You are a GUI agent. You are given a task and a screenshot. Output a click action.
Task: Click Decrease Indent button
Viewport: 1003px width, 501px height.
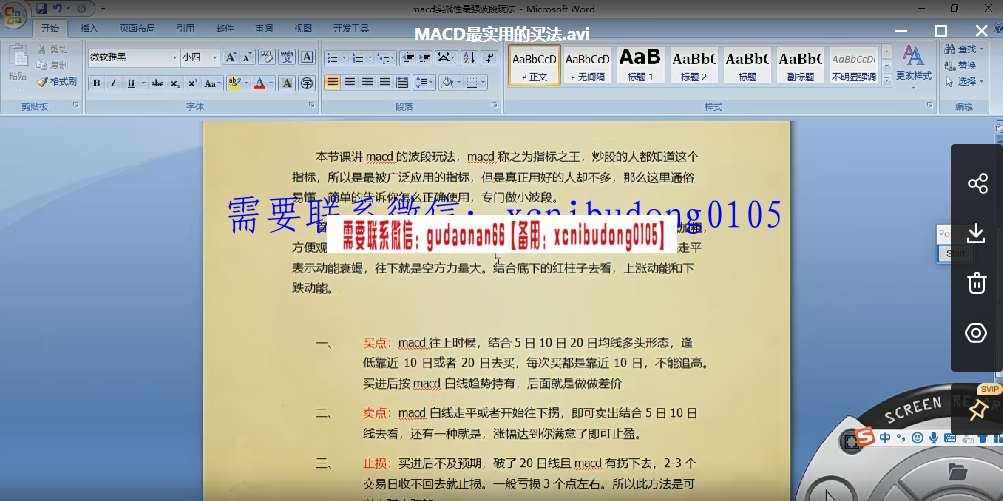click(407, 58)
